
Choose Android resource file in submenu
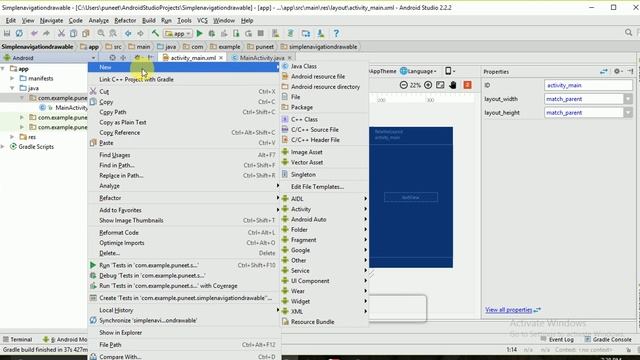click(325, 76)
